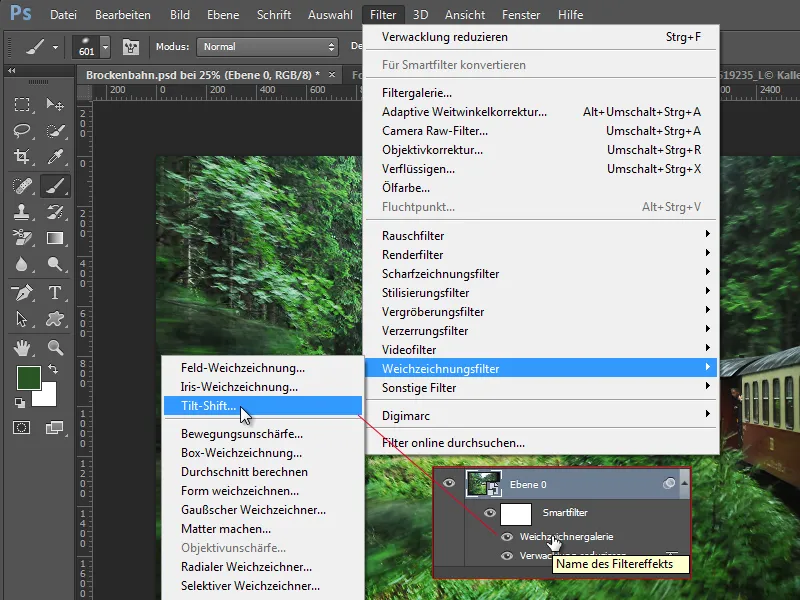Toggle Quick Mask mode icon
Screen dimensions: 800x600
point(21,428)
